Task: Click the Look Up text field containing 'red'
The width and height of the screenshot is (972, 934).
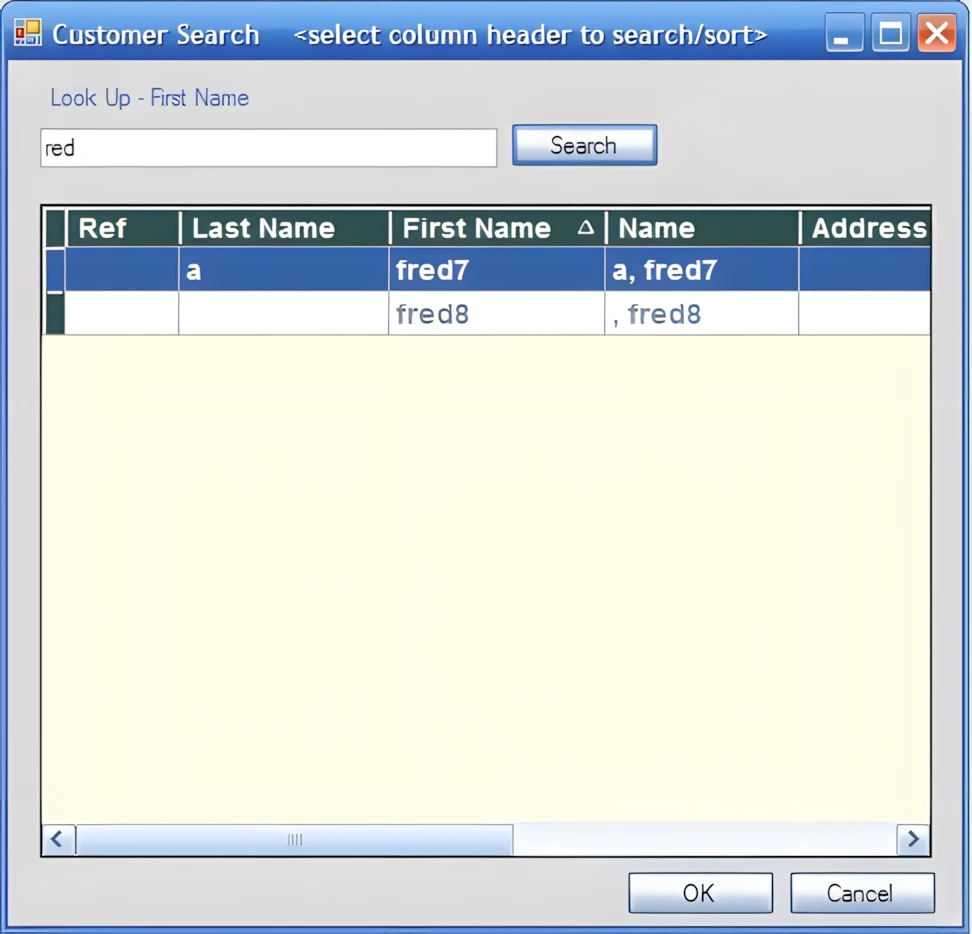Action: point(268,148)
